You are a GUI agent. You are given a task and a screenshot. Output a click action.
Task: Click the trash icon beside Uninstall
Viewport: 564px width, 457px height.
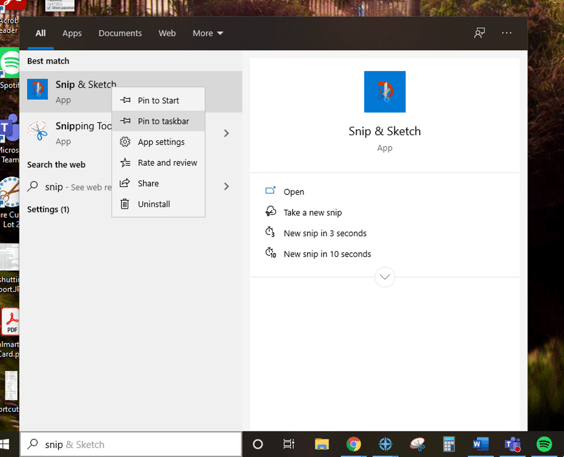[x=124, y=204]
